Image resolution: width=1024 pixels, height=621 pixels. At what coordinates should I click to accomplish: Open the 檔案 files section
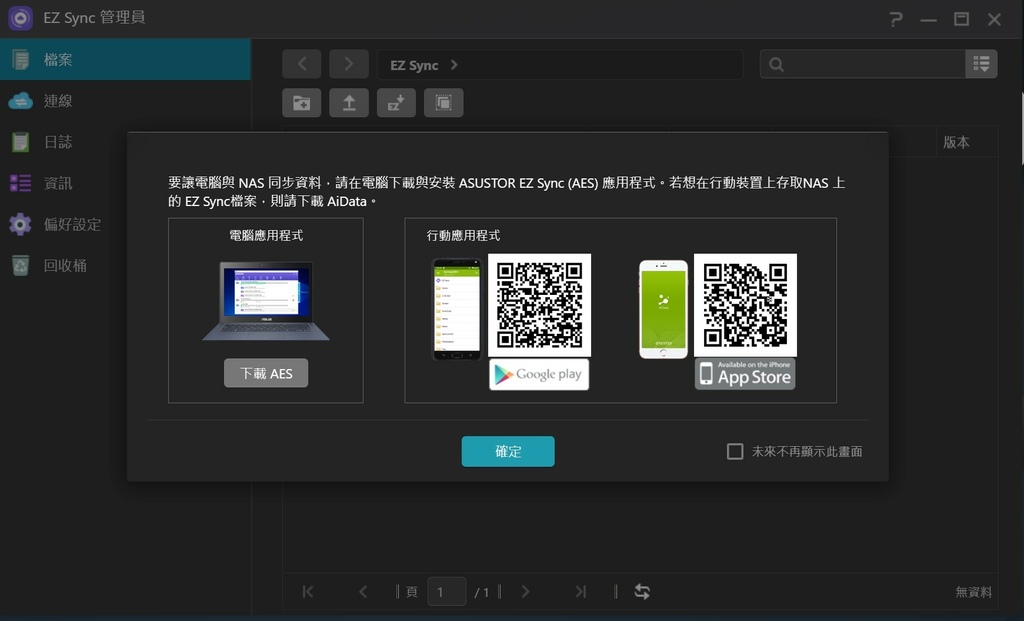125,59
